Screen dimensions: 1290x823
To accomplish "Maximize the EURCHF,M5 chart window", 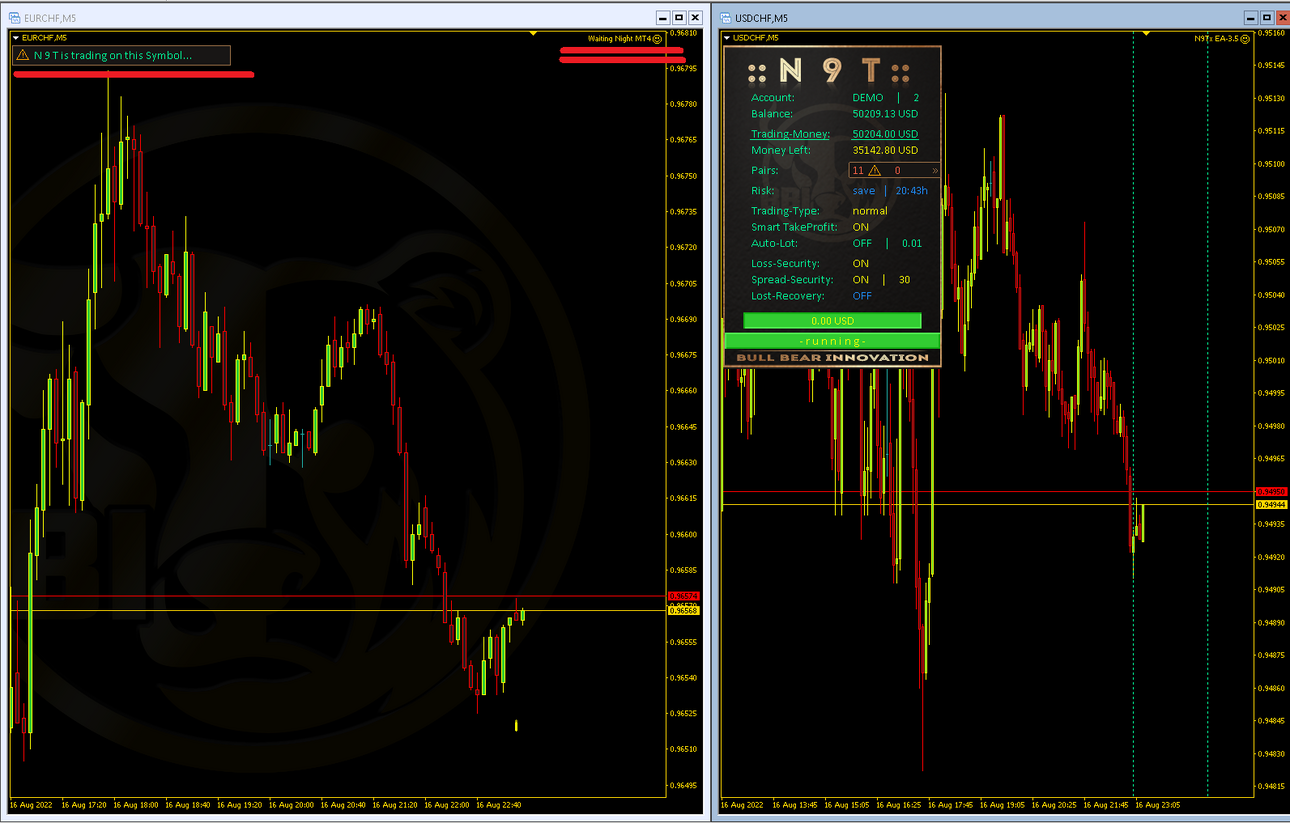I will (x=679, y=18).
